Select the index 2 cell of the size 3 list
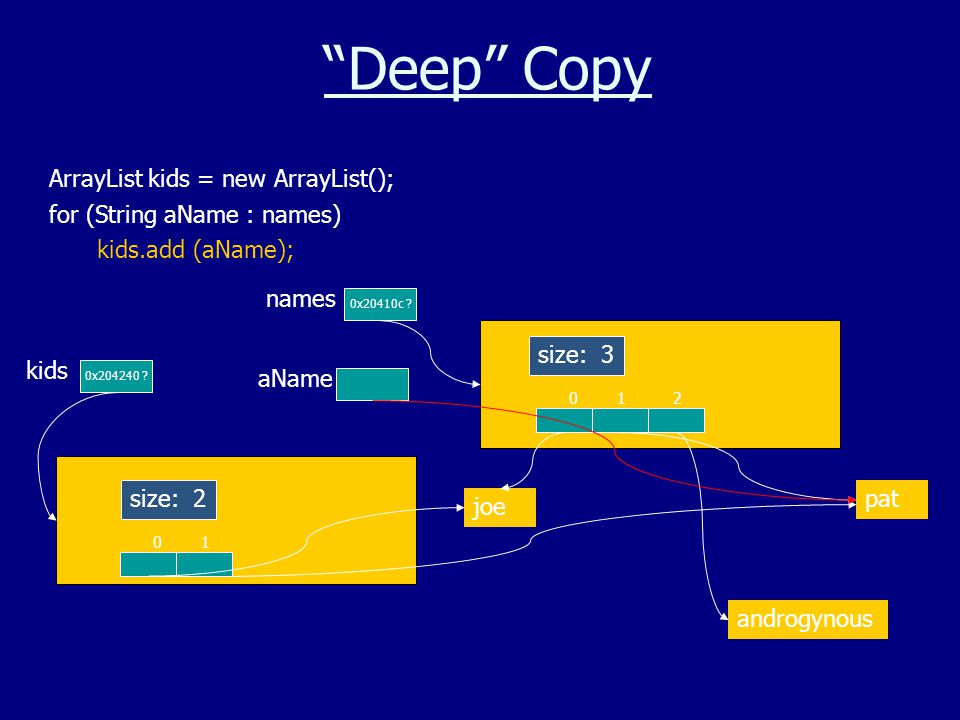The width and height of the screenshot is (960, 720). point(677,421)
